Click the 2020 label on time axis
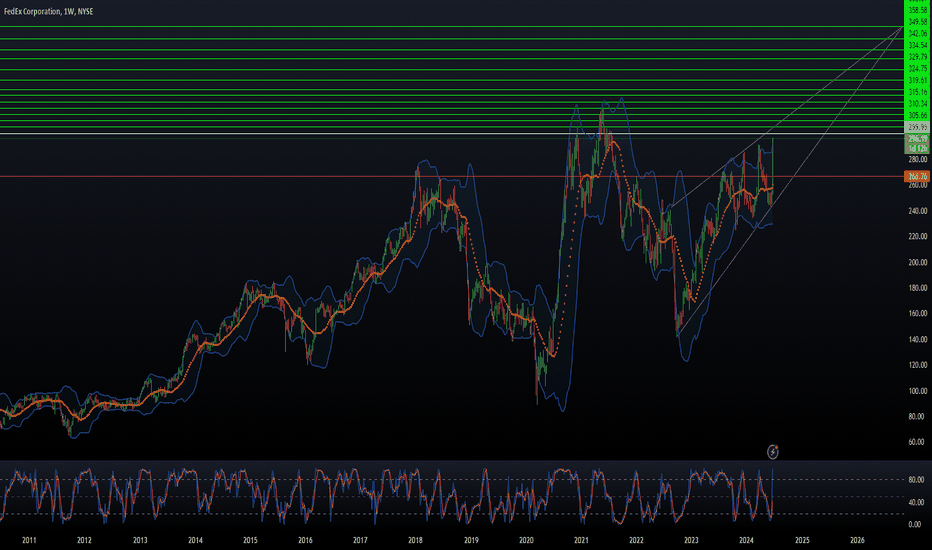This screenshot has width=932, height=550. 526,540
